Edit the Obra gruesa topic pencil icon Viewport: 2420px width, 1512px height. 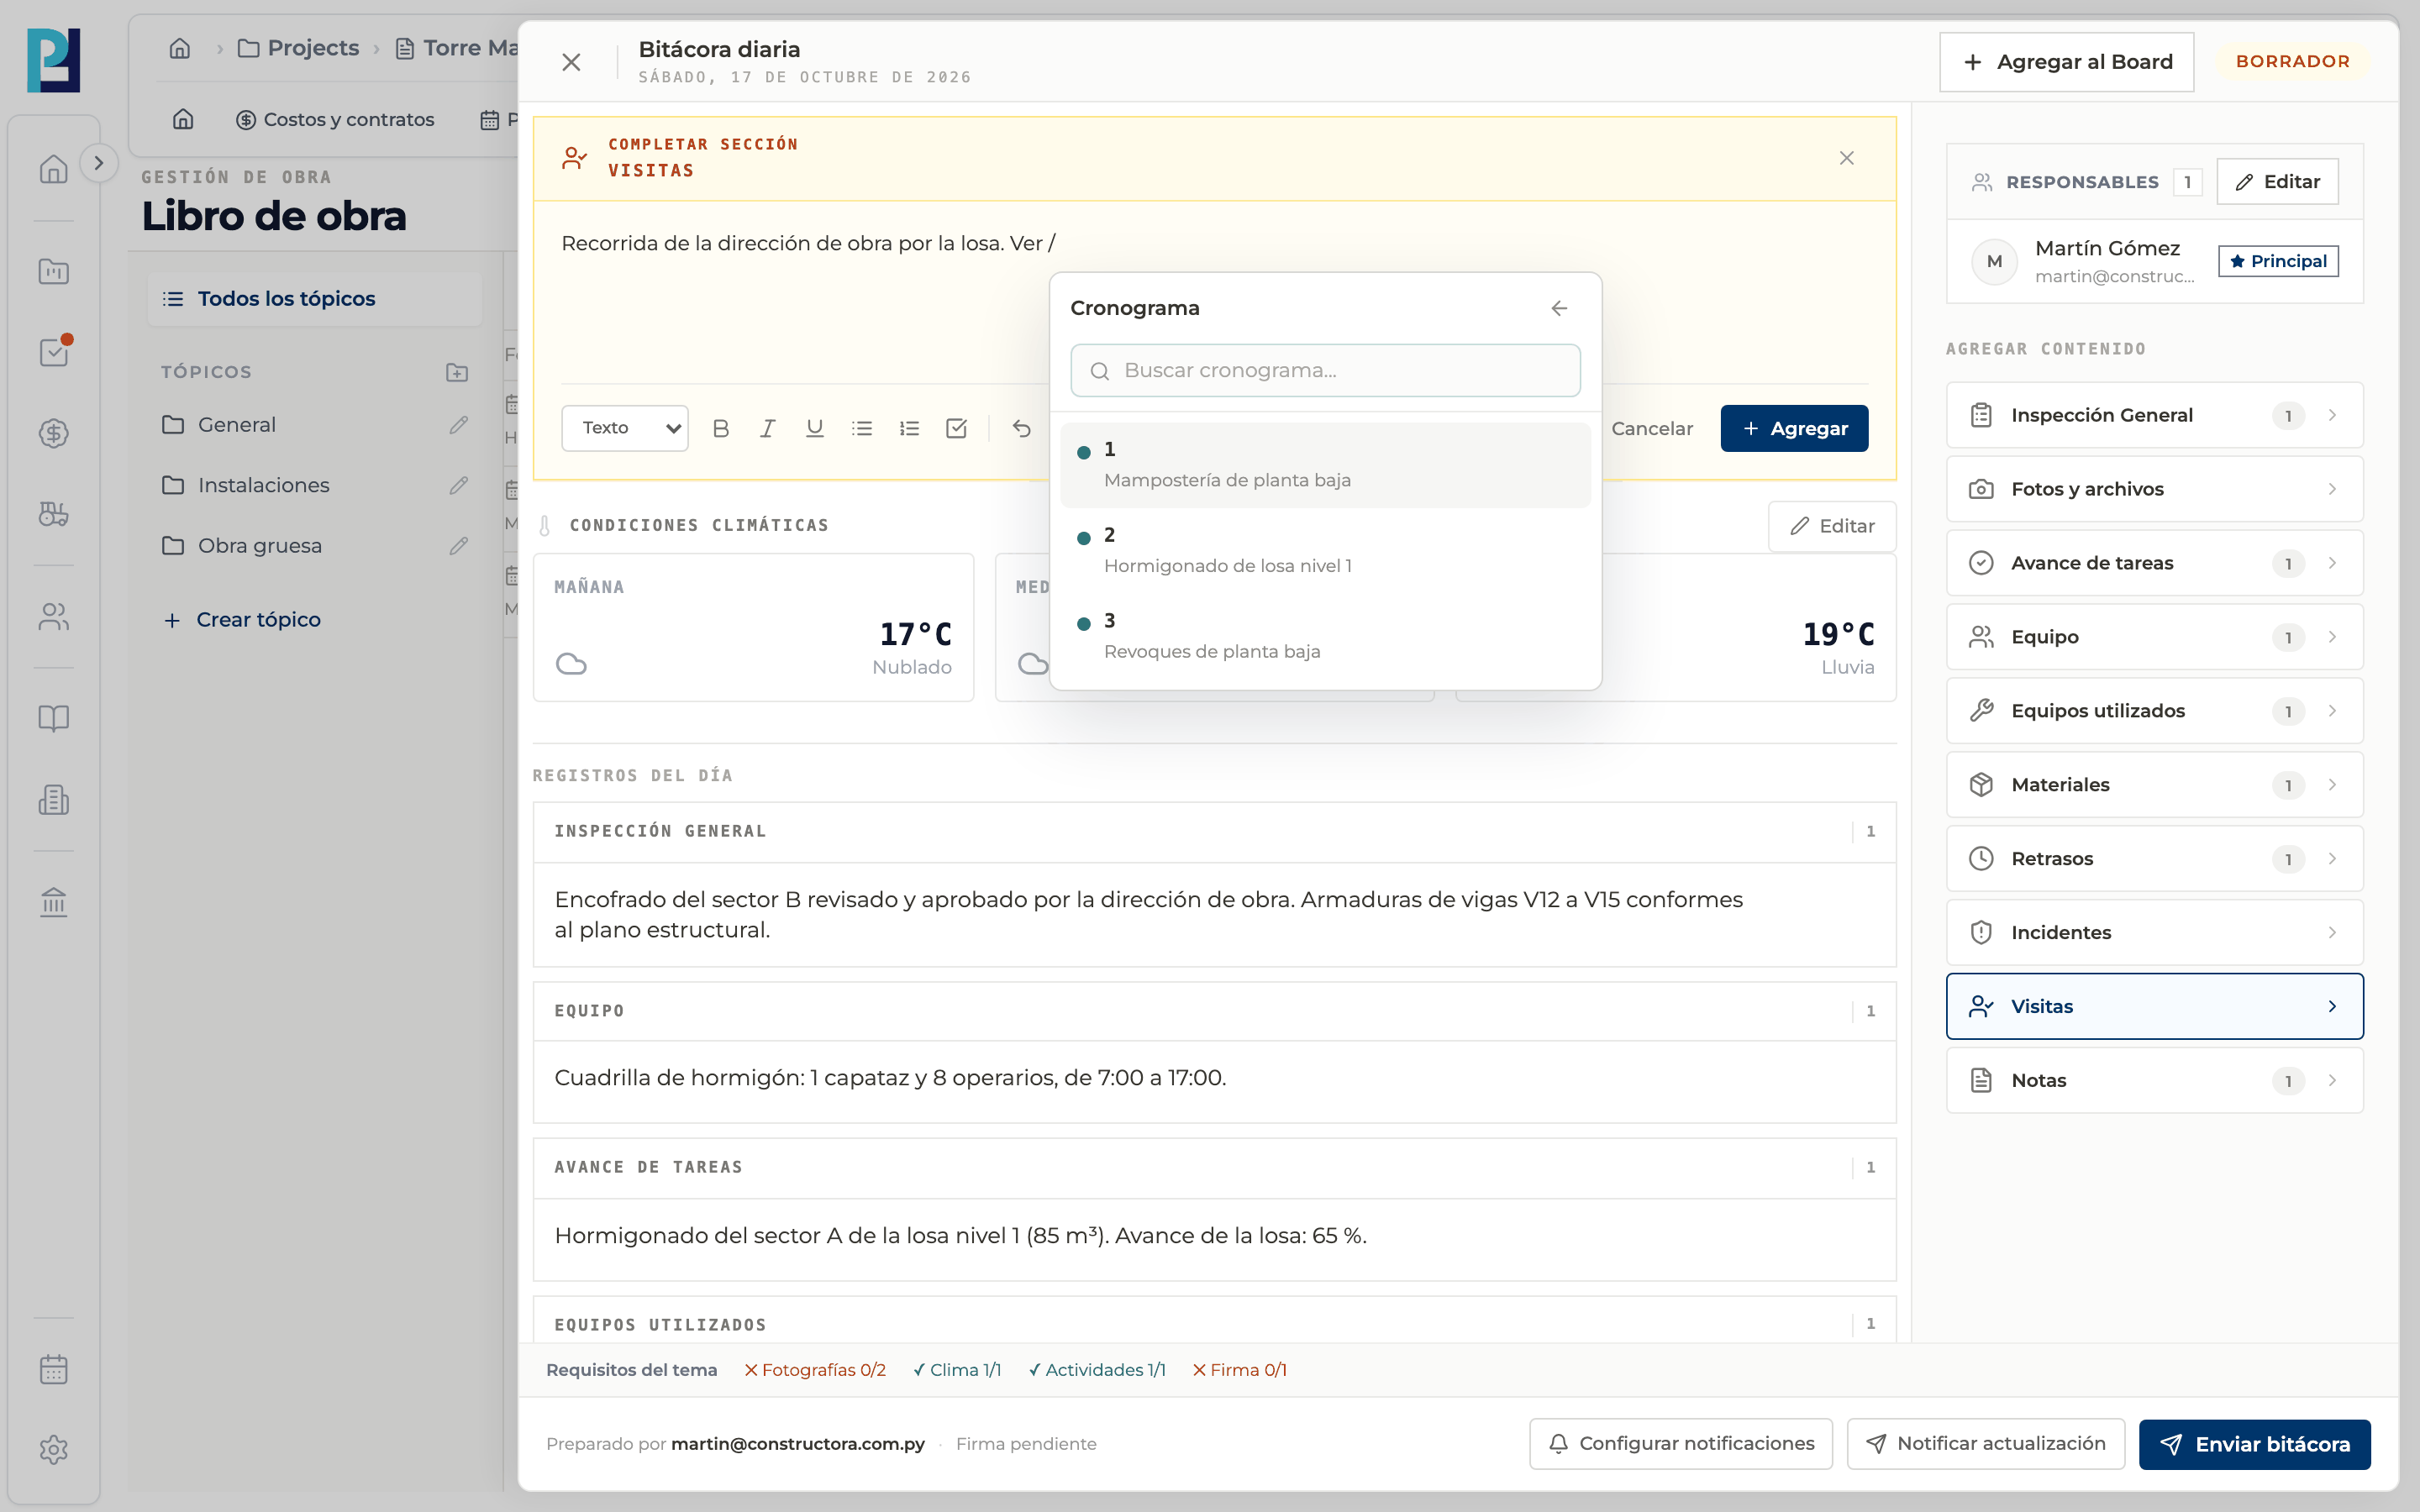point(458,546)
